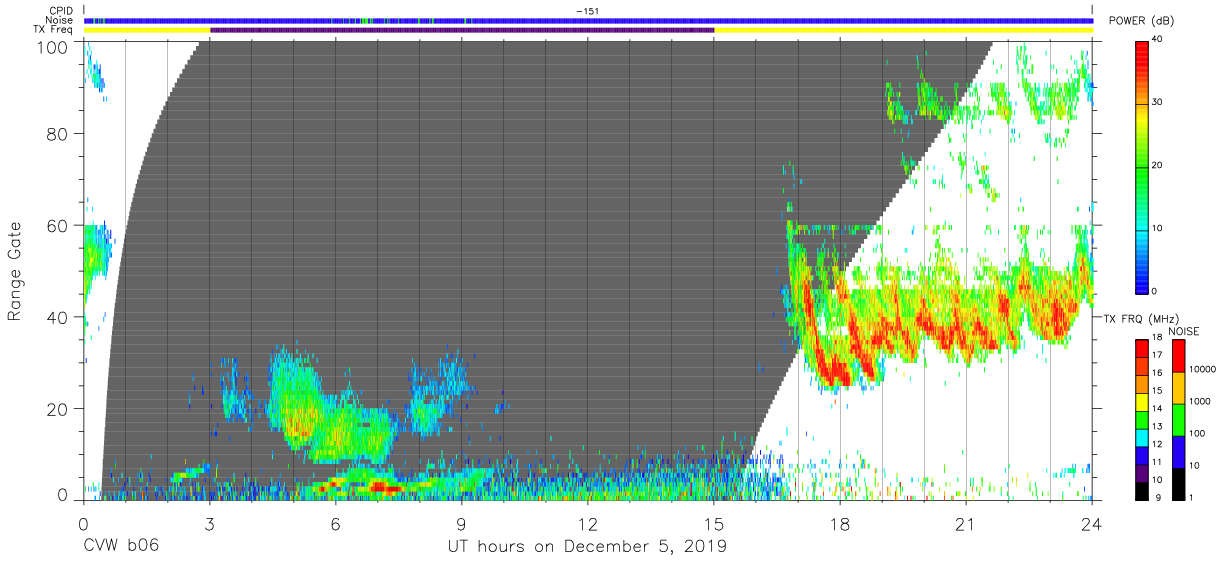Click the range gate tick label 80
1228x567 pixels.
tap(58, 133)
